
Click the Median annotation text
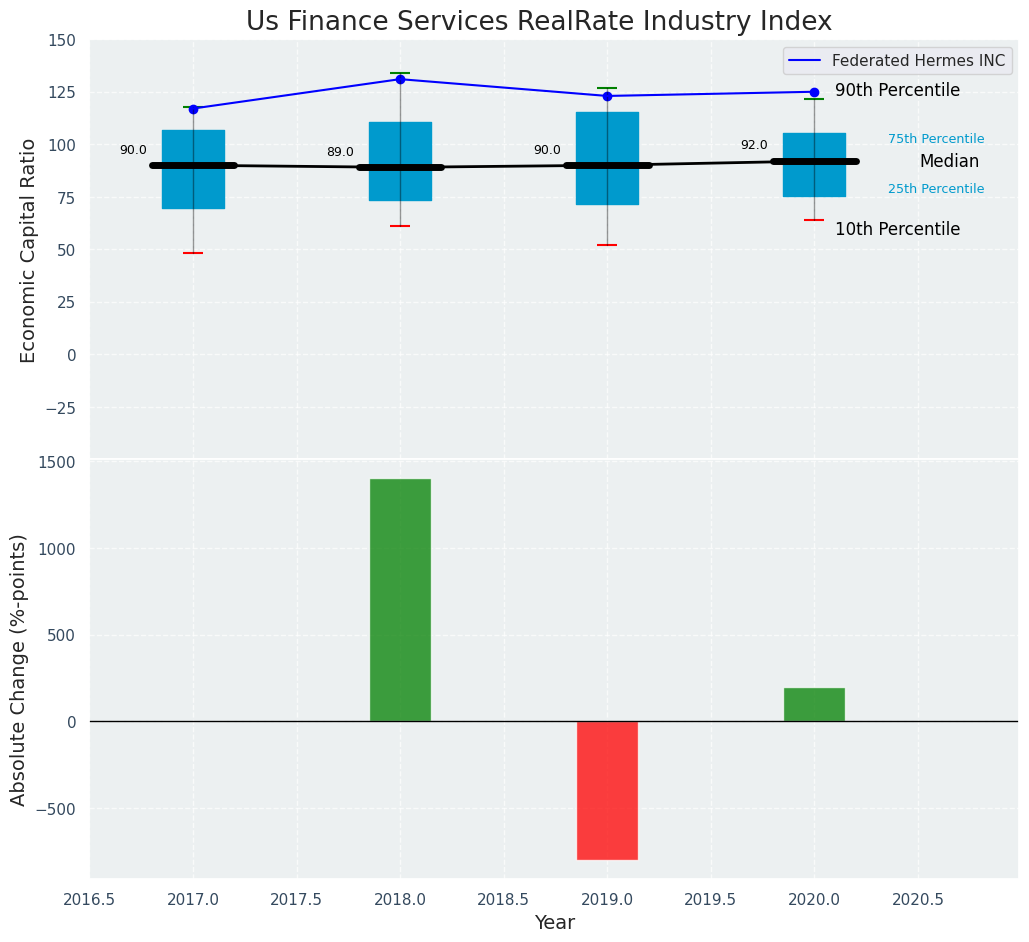click(x=949, y=161)
